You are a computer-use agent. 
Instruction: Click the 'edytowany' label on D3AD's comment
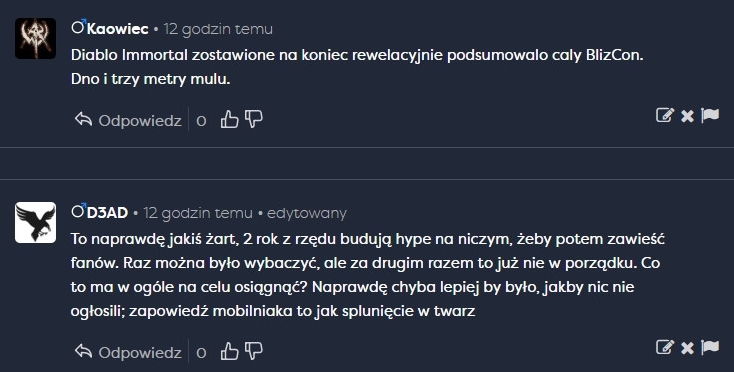[307, 214]
